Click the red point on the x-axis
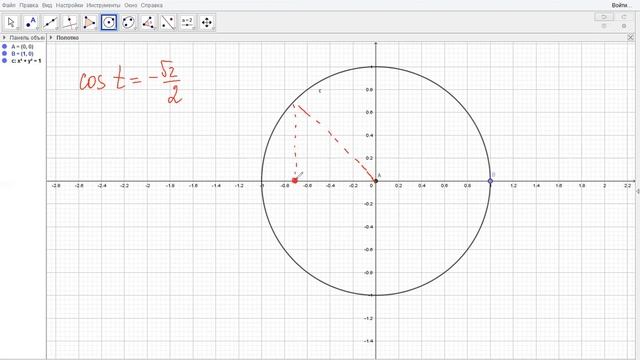The width and height of the screenshot is (640, 360). (x=295, y=180)
